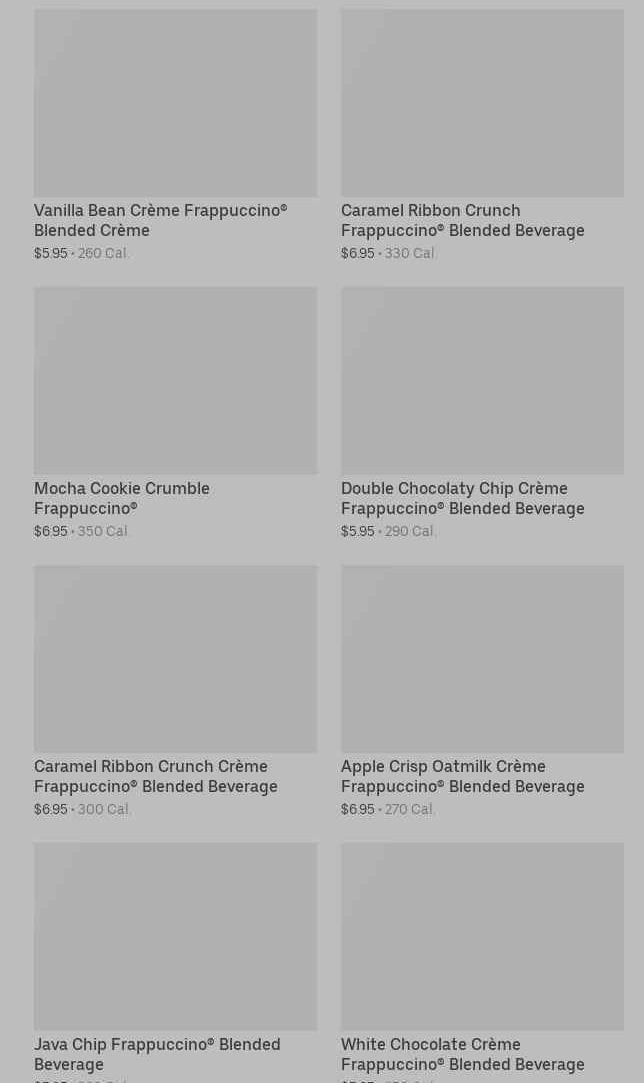644x1083 pixels.
Task: Select the Java Chip Frappuccino thumbnail
Action: coord(175,936)
